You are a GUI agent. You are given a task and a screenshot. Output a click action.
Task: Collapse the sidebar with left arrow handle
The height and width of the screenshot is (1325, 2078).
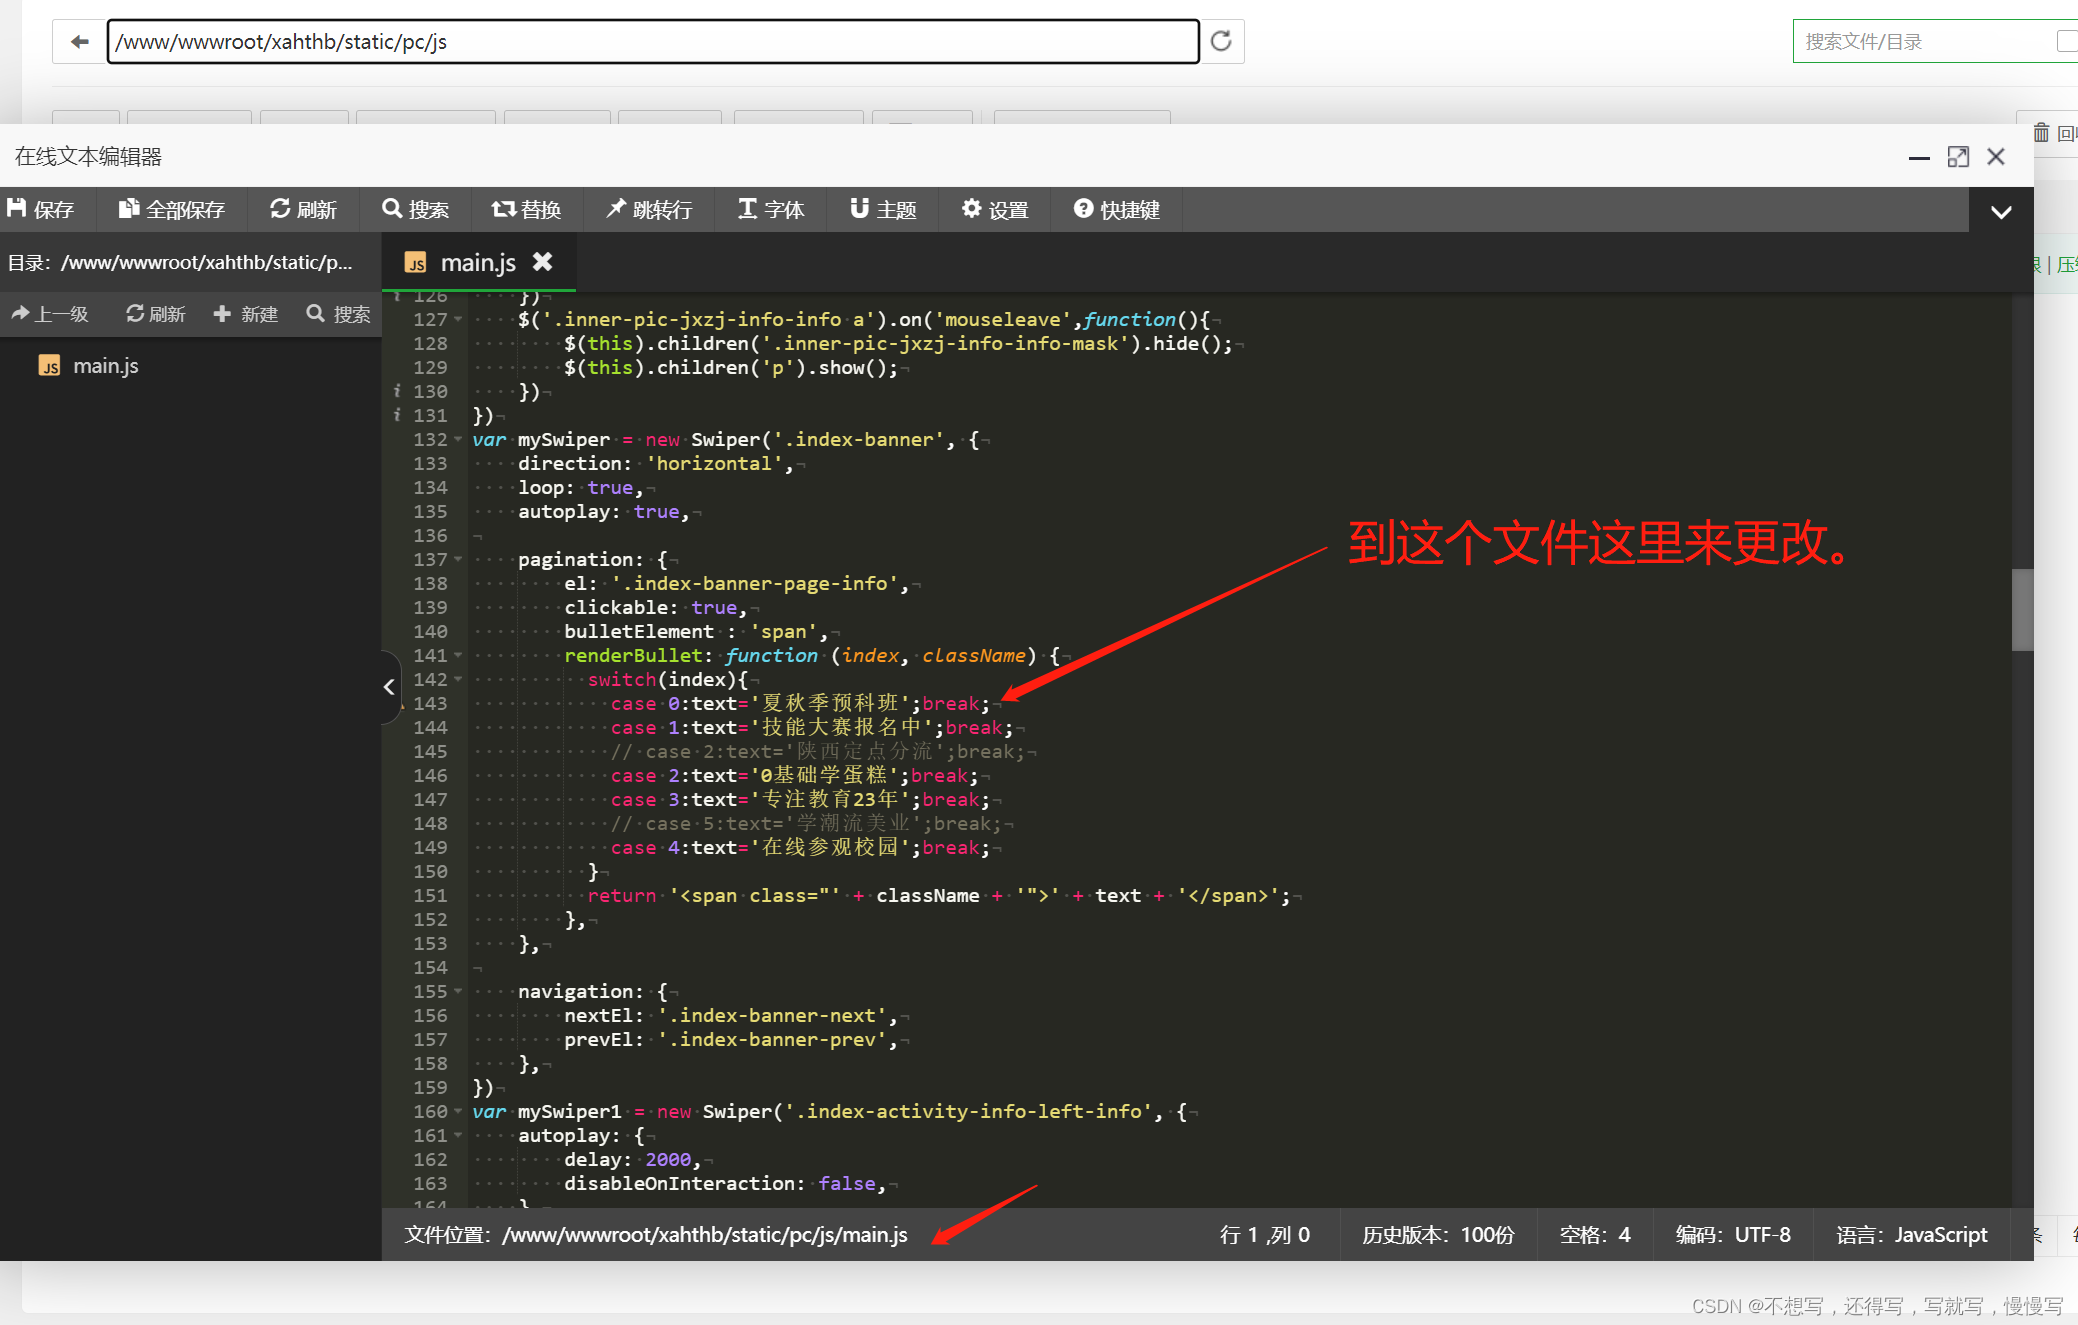tap(390, 686)
